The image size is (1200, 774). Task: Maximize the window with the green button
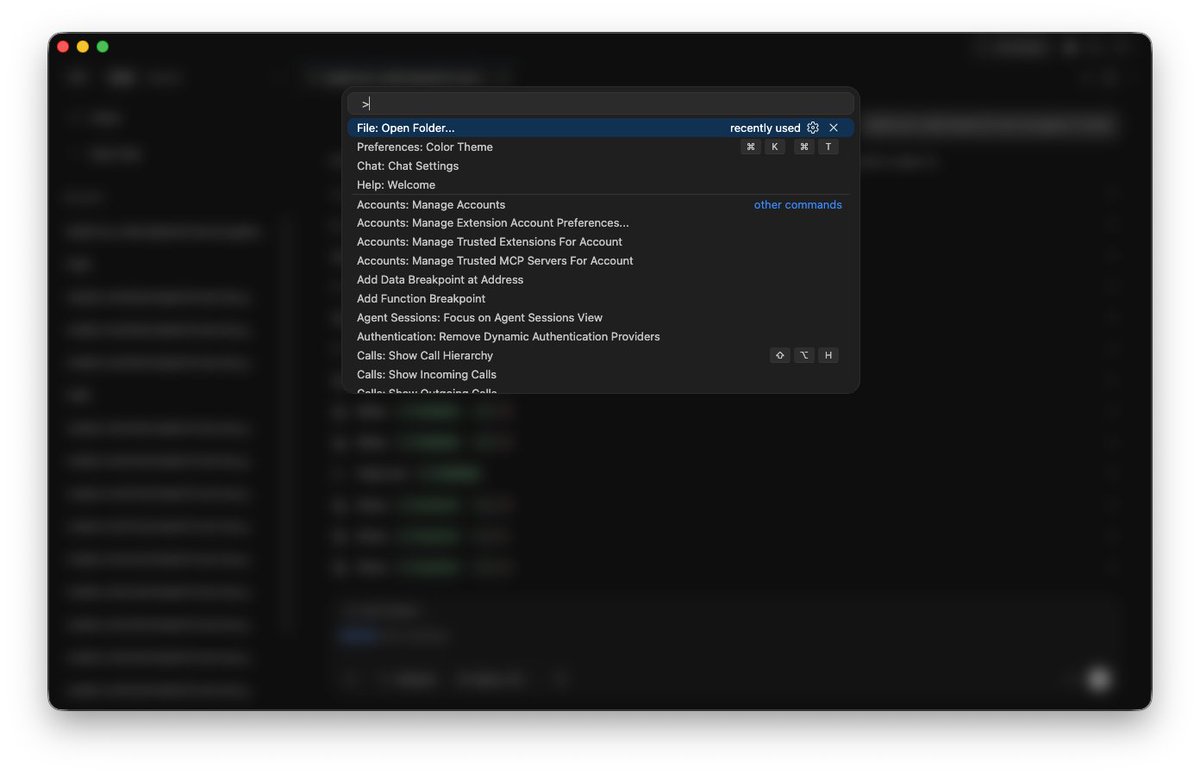[102, 46]
